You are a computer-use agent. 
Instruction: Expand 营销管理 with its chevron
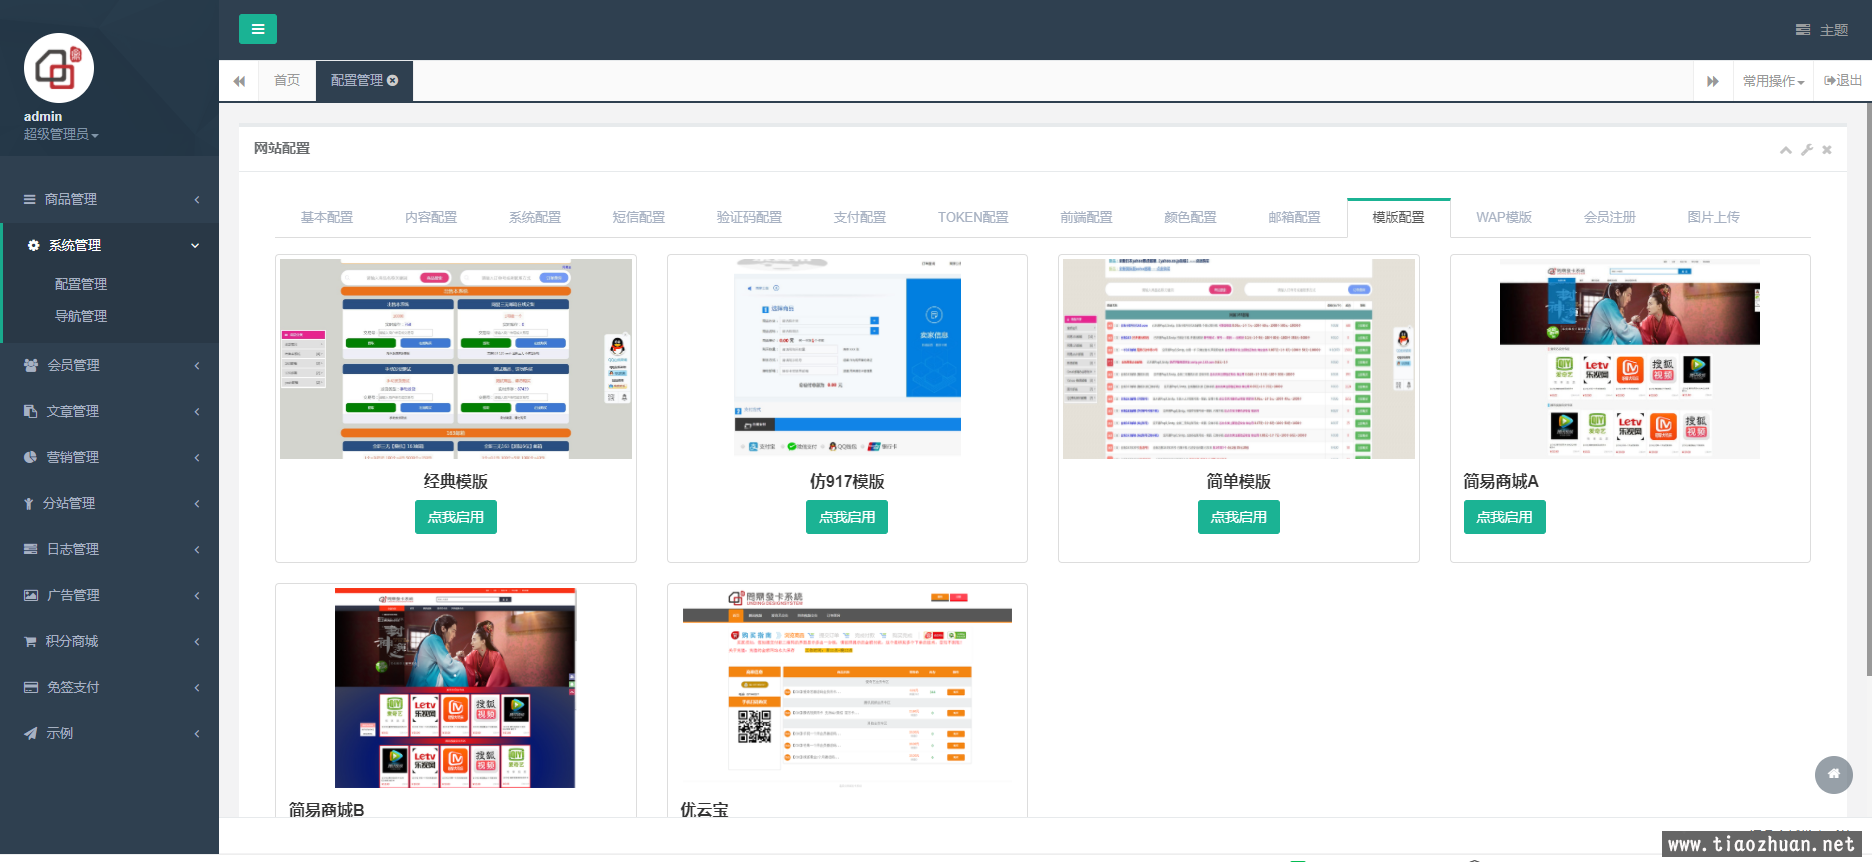coord(197,457)
